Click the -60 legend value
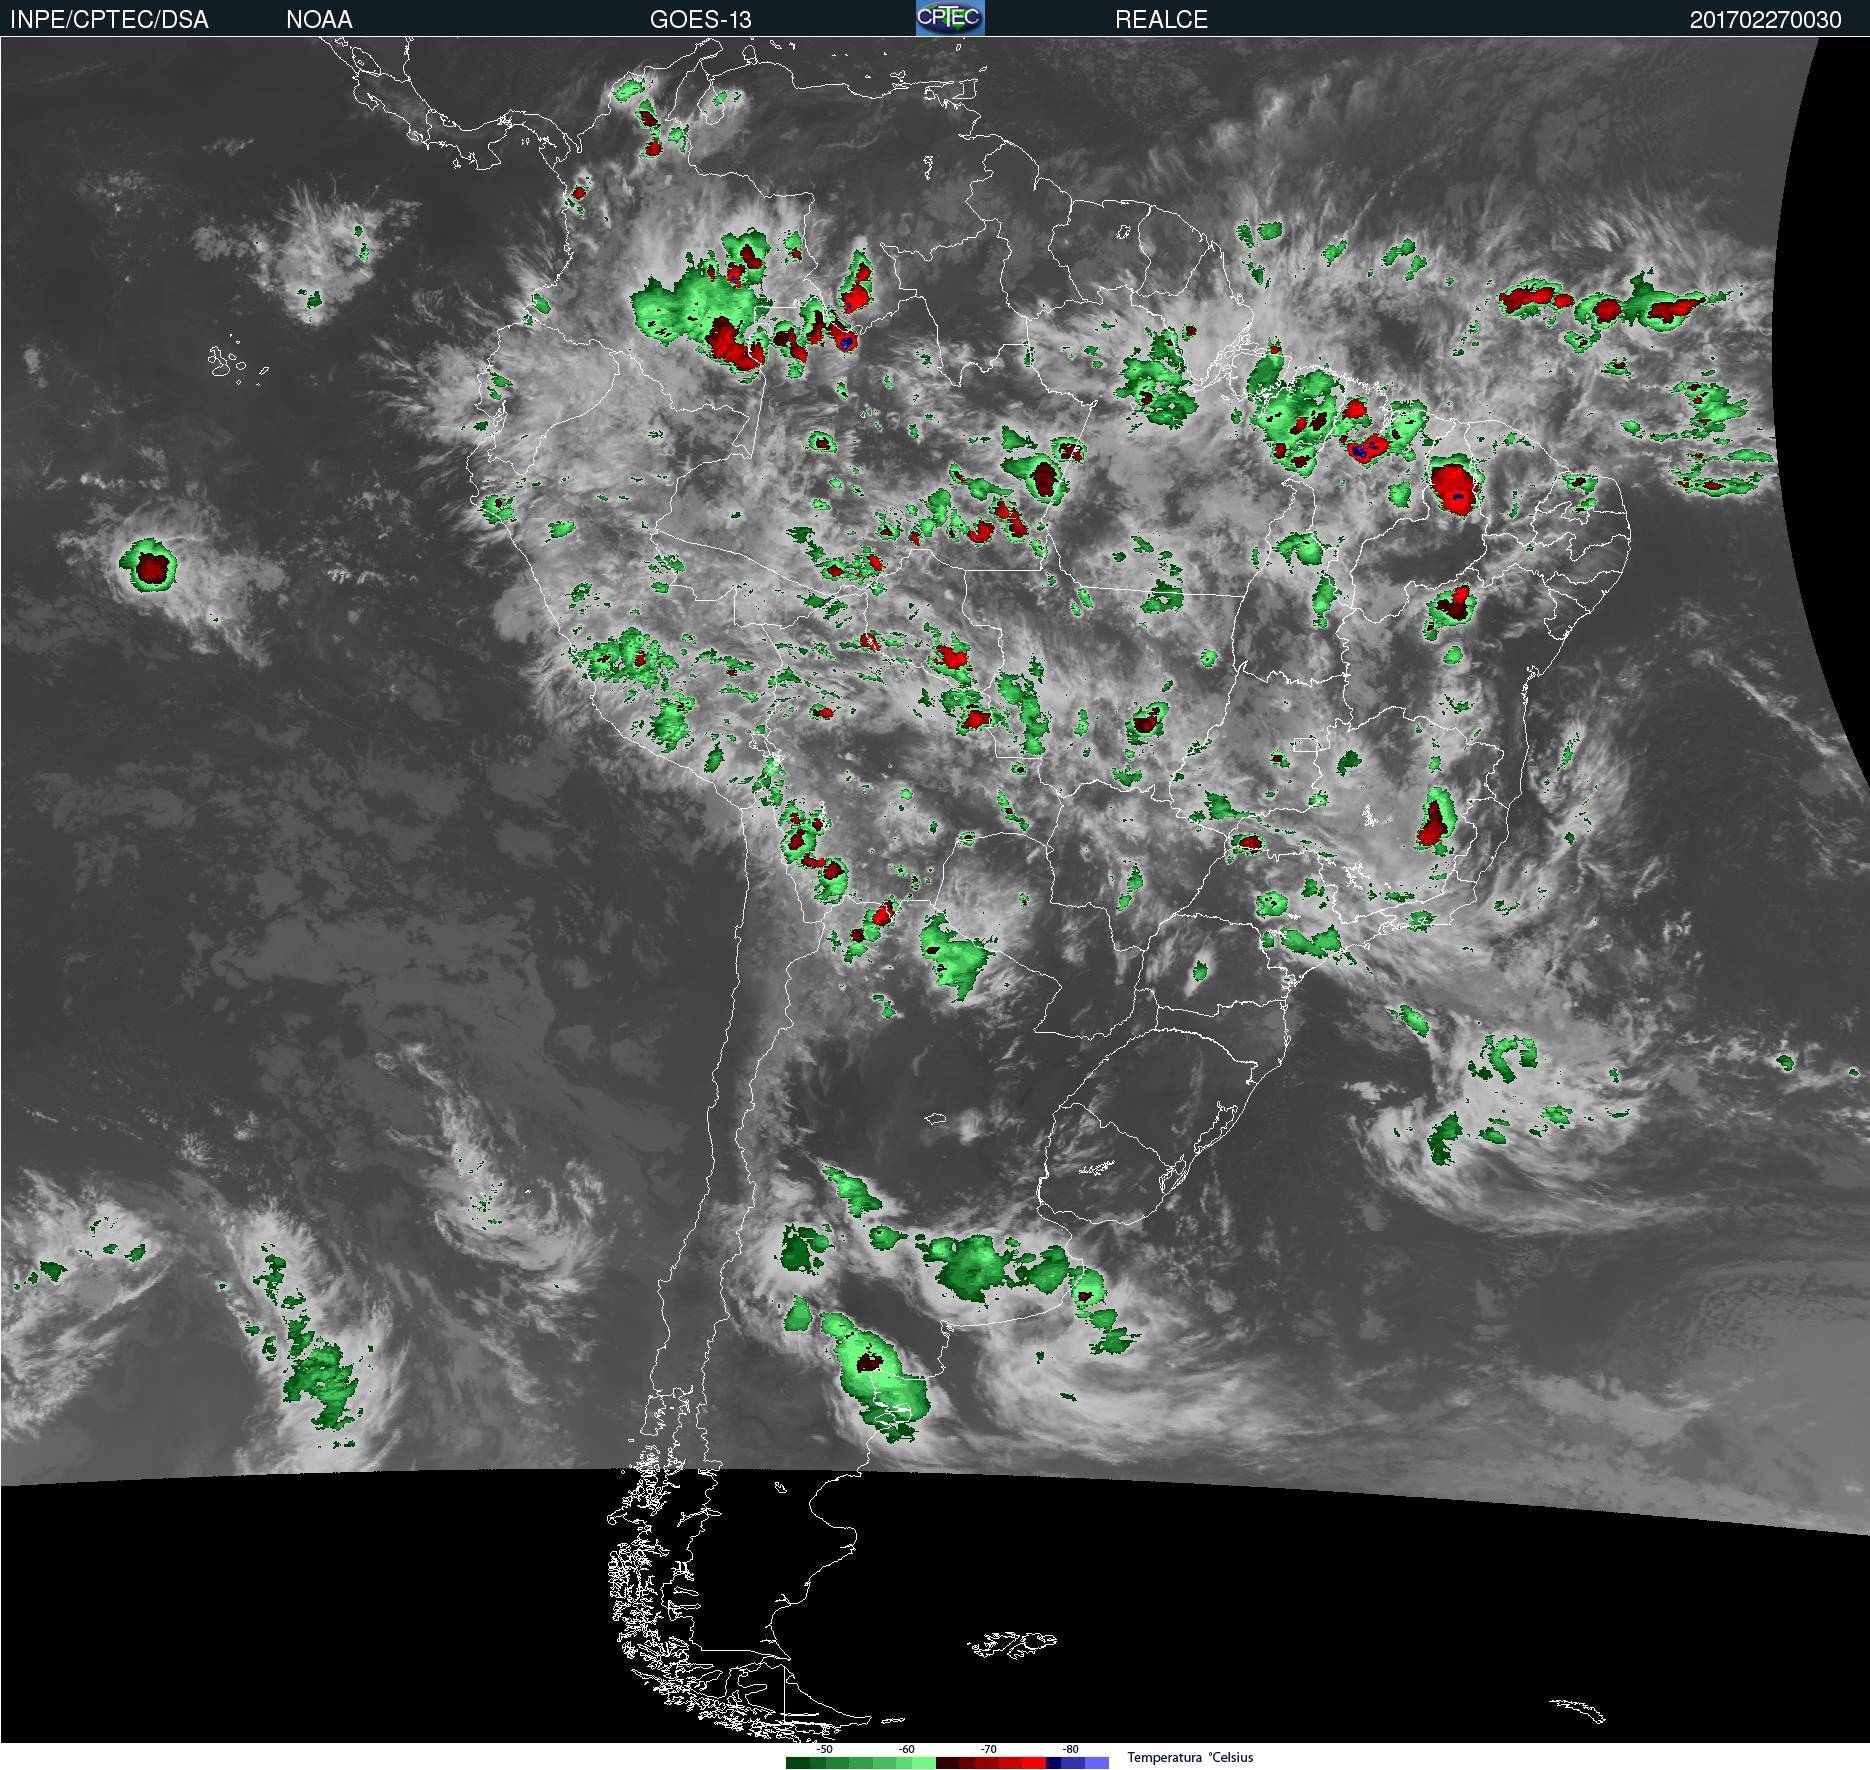The width and height of the screenshot is (1870, 1770). (906, 1749)
